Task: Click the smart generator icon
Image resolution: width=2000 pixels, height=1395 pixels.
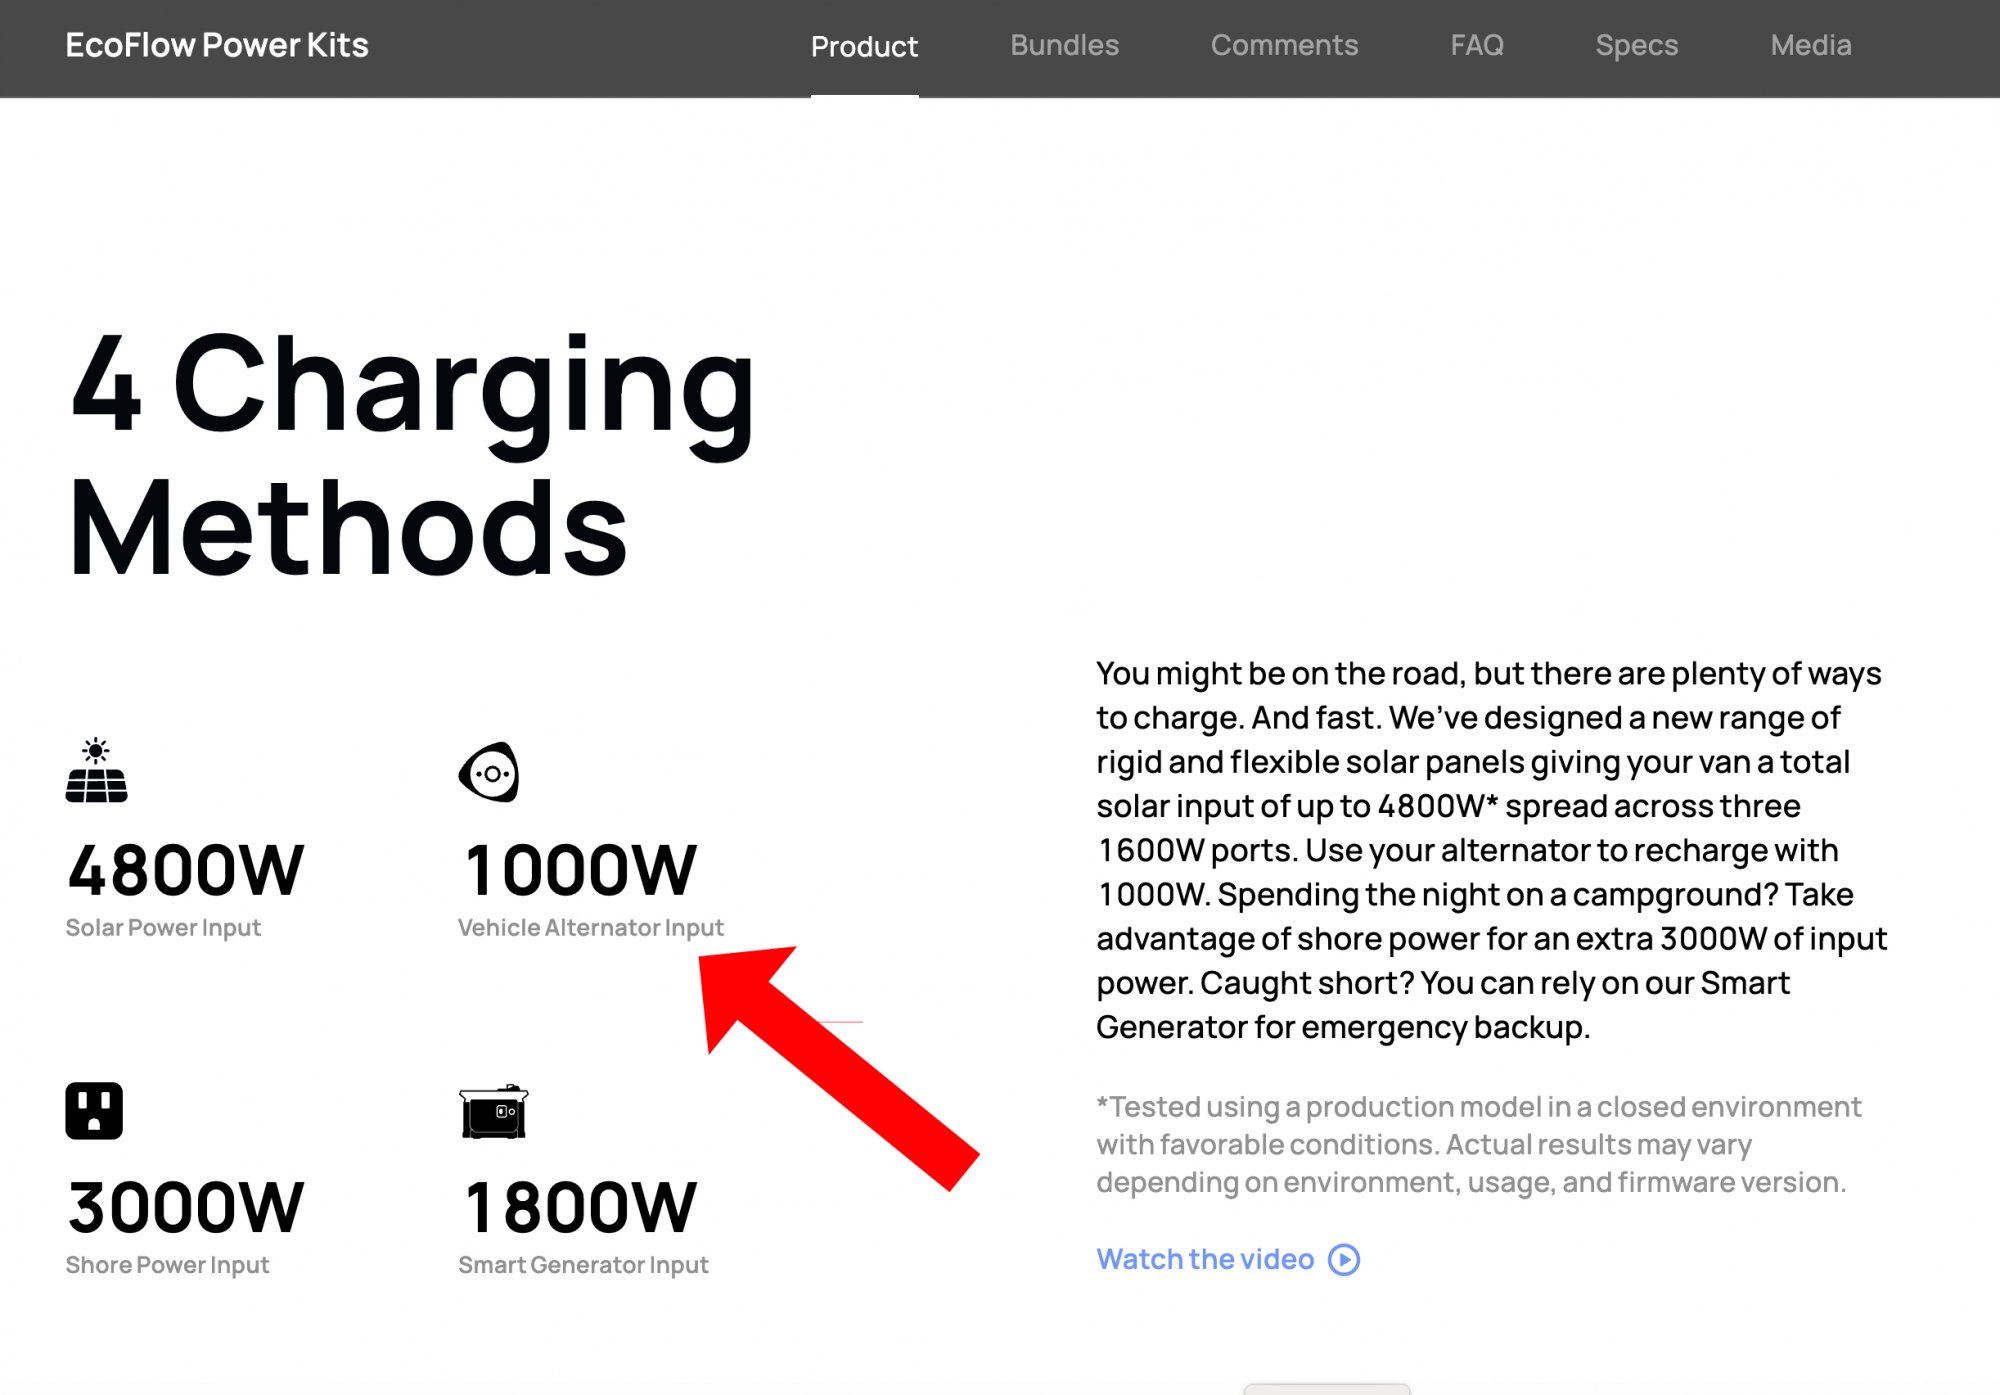Action: (493, 1111)
